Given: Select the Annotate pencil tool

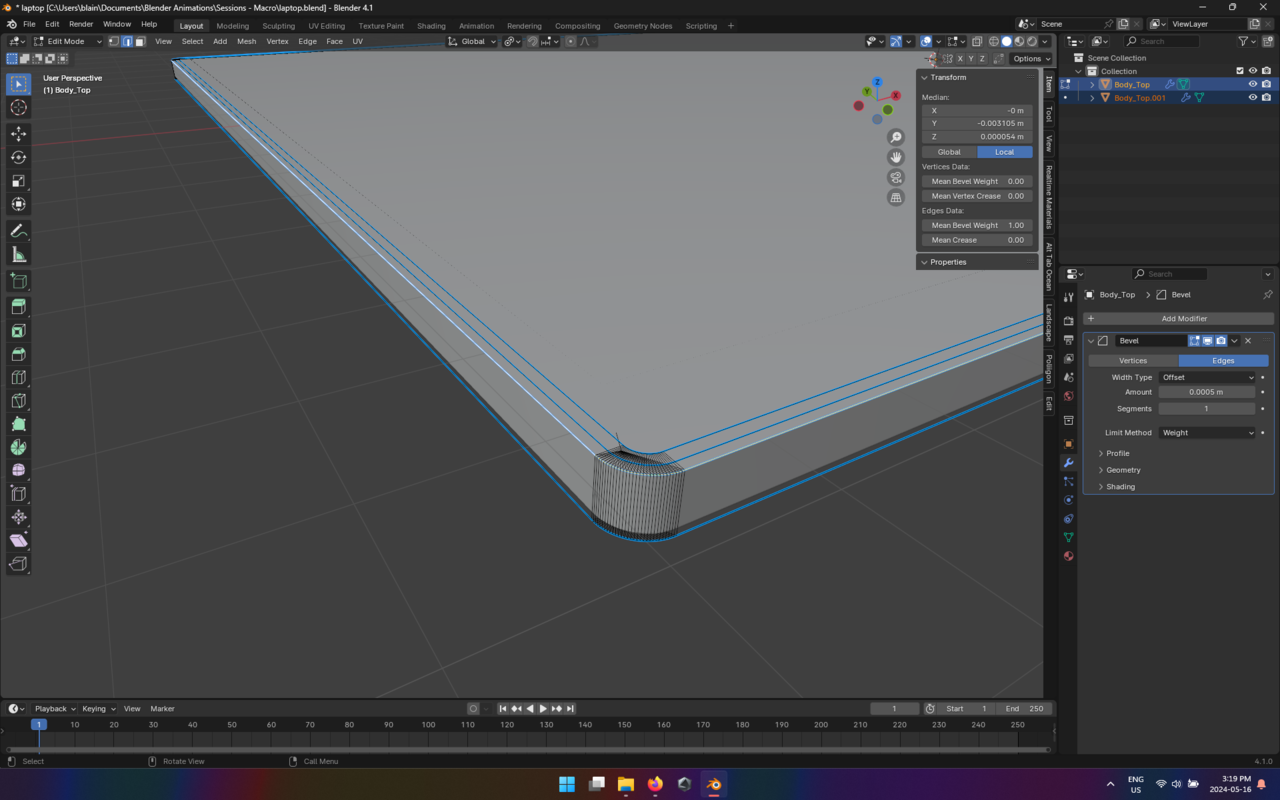Looking at the screenshot, I should [x=18, y=231].
